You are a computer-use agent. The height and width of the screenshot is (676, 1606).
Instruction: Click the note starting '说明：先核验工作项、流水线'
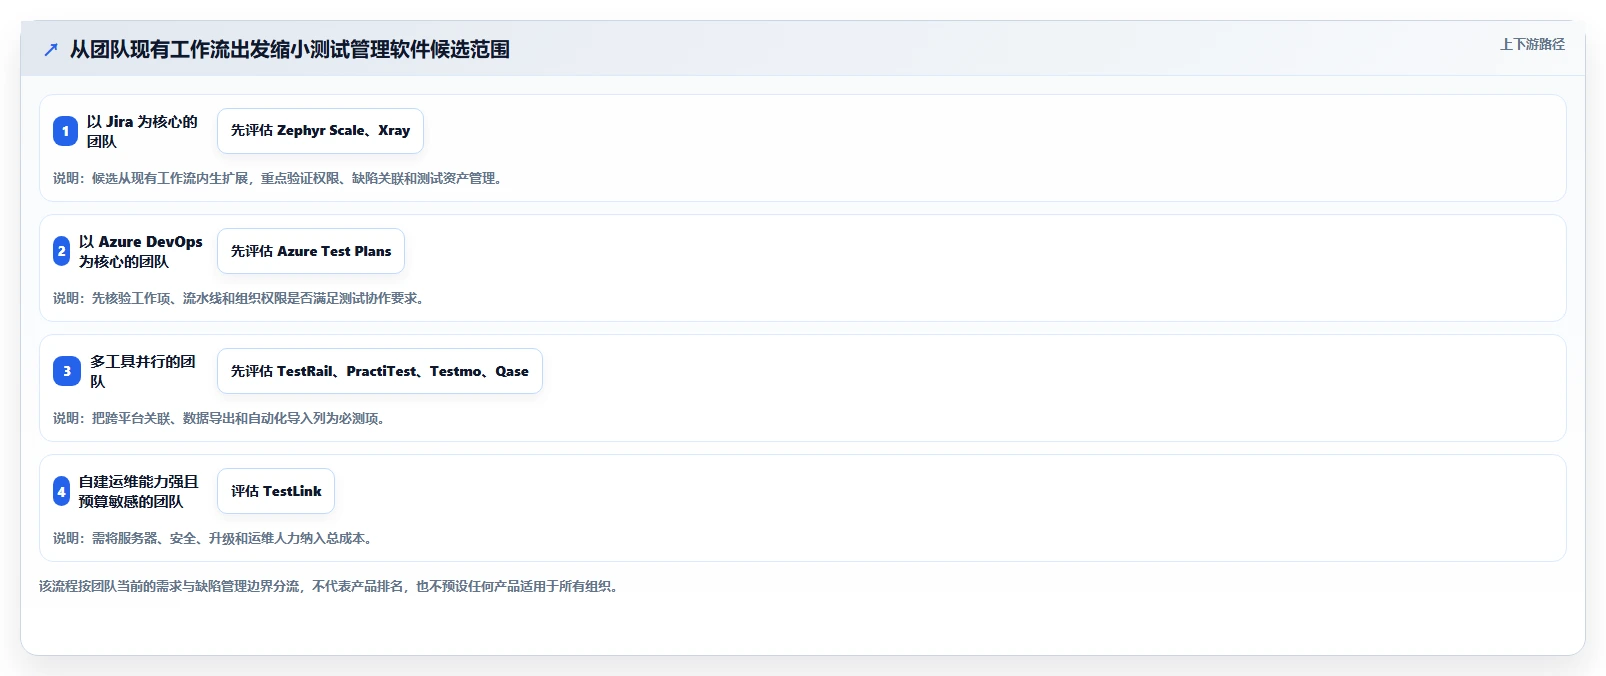[241, 298]
